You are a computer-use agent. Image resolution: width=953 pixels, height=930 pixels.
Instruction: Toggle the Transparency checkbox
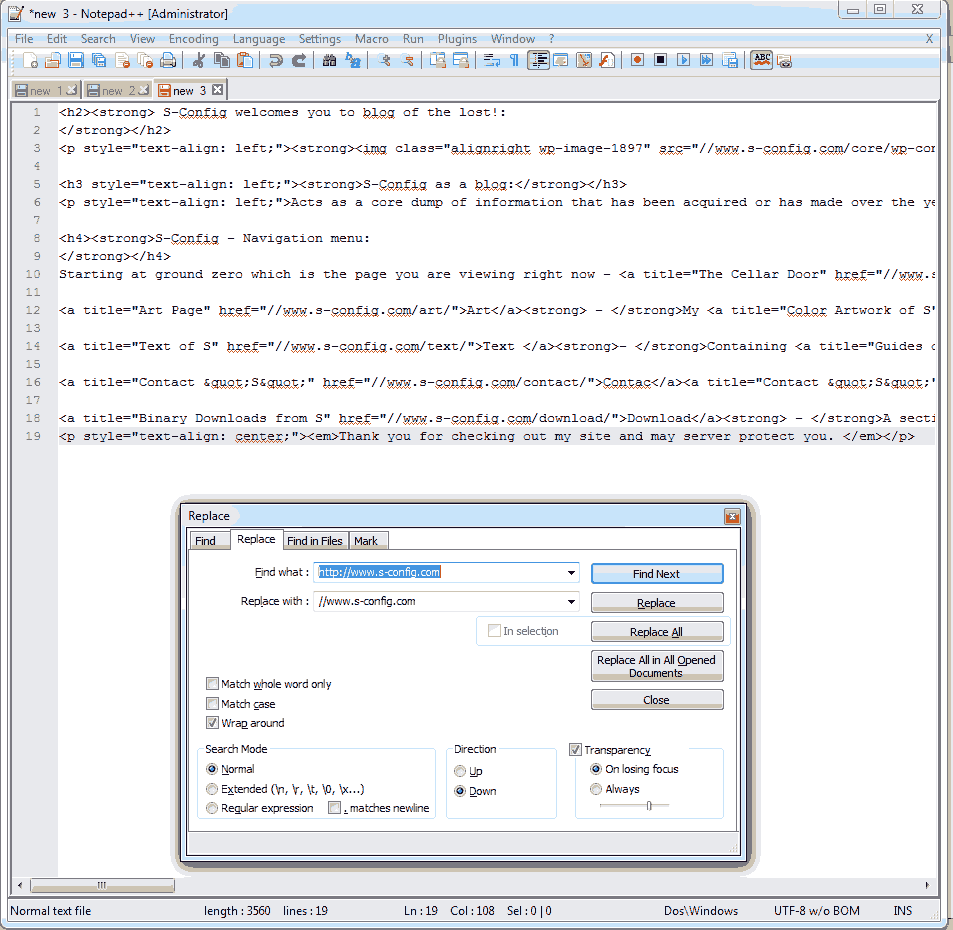tap(576, 749)
